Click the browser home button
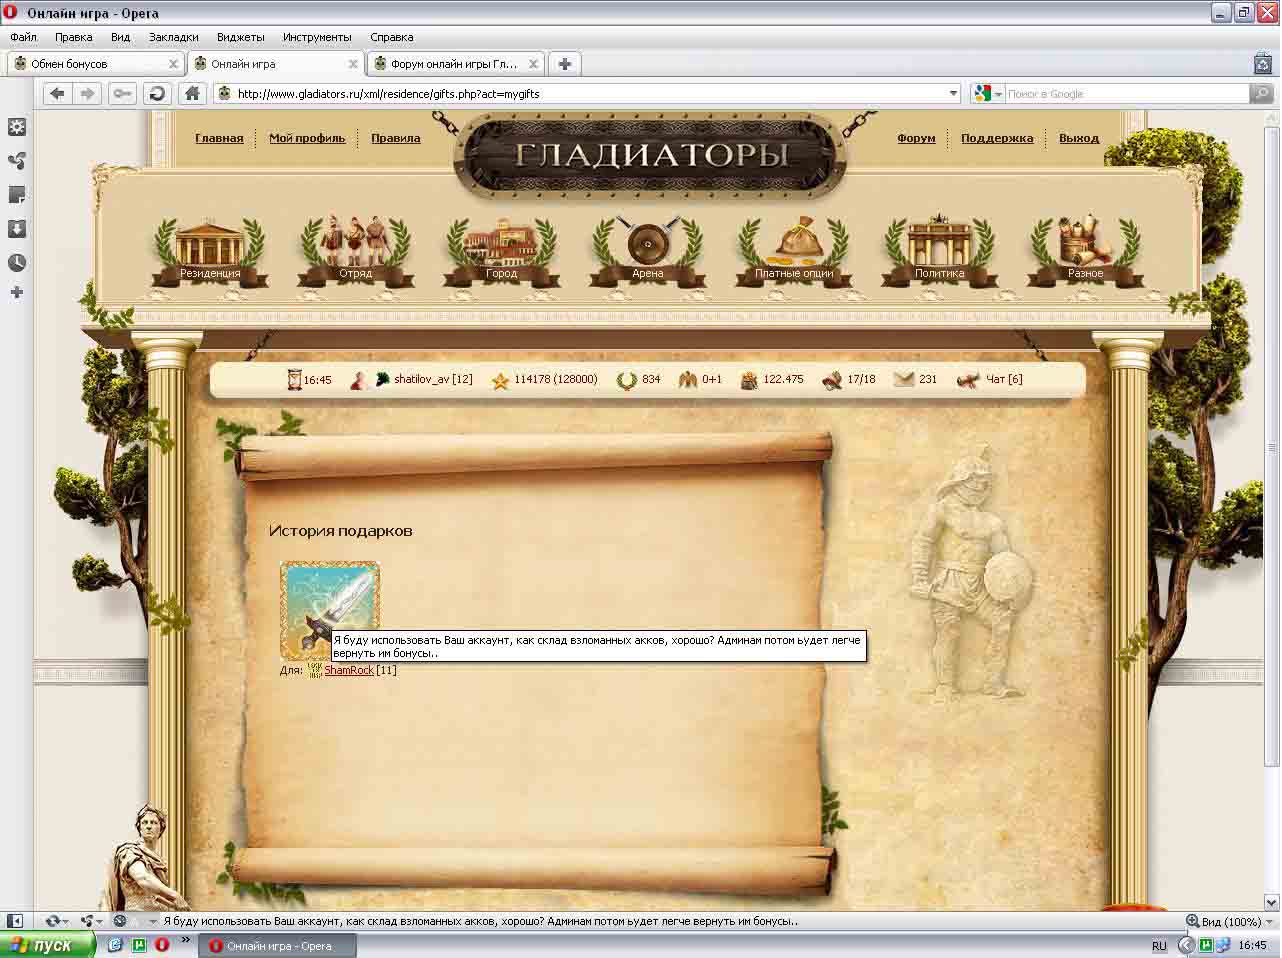 coord(192,94)
